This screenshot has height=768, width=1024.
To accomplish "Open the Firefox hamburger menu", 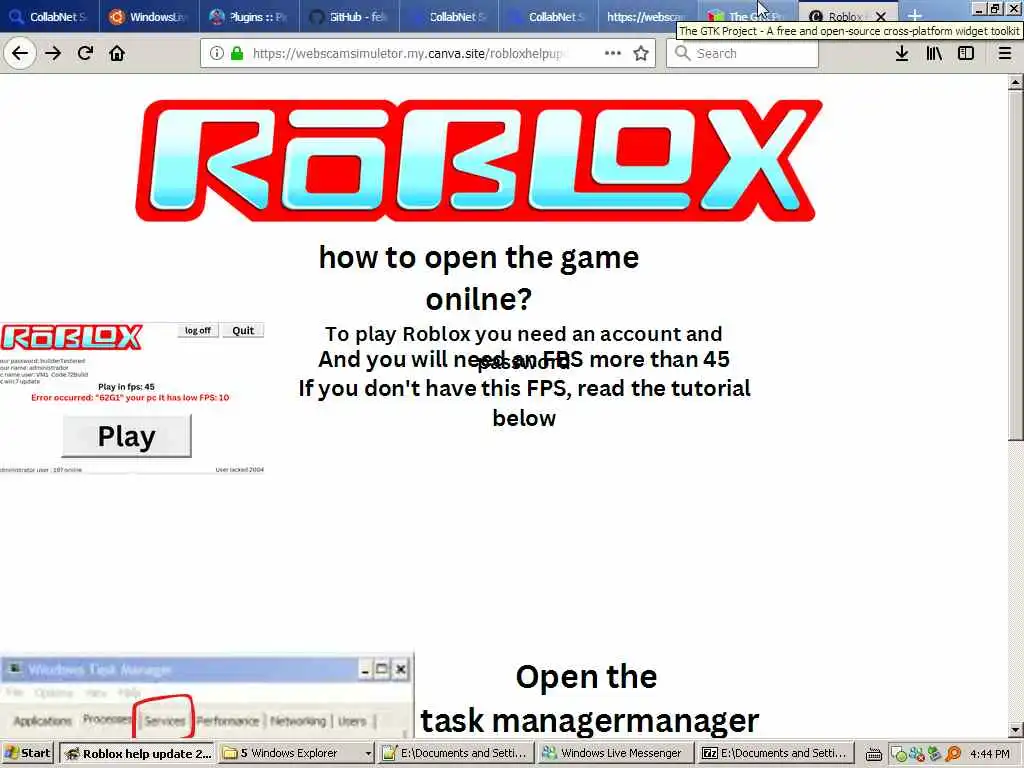I will tap(1004, 53).
